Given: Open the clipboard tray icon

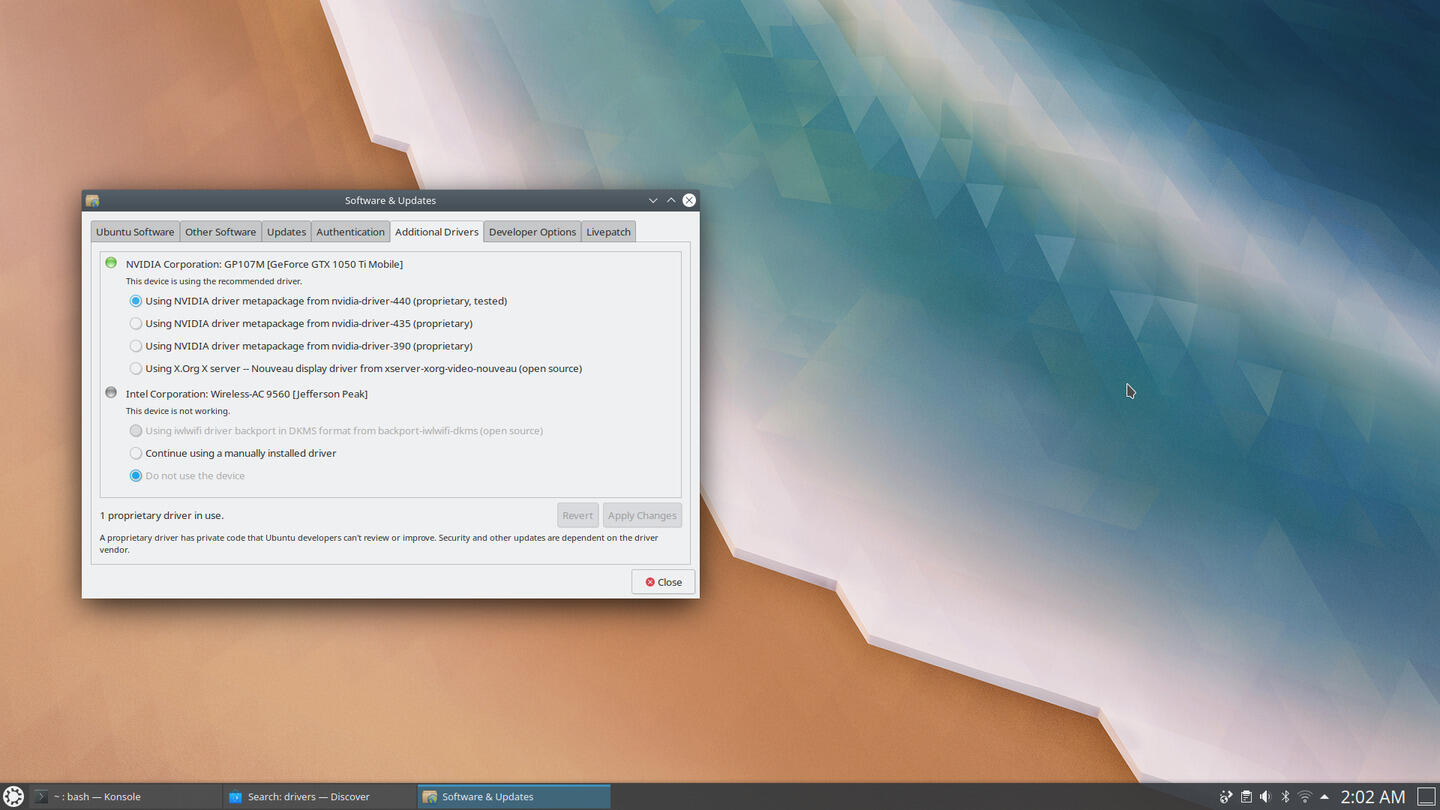Looking at the screenshot, I should pos(1246,797).
